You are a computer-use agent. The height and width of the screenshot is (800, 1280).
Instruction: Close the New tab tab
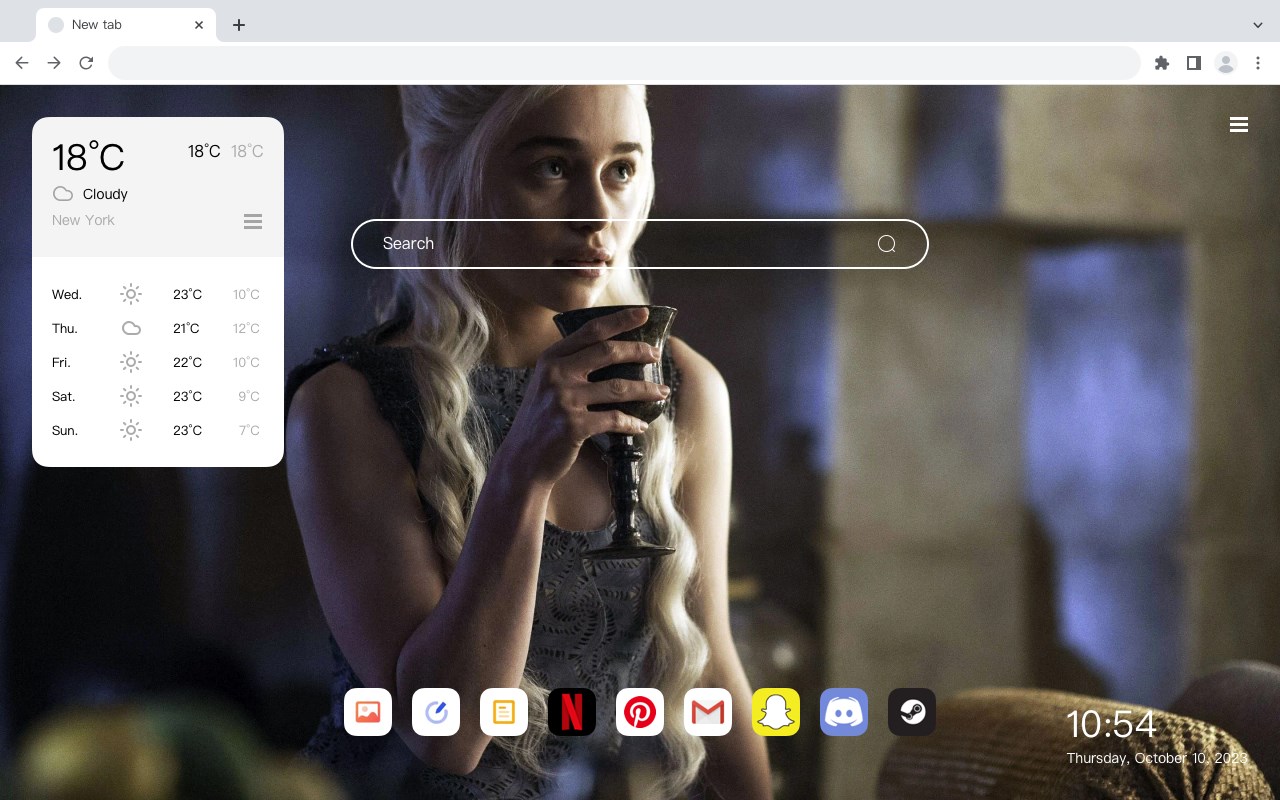pyautogui.click(x=199, y=25)
